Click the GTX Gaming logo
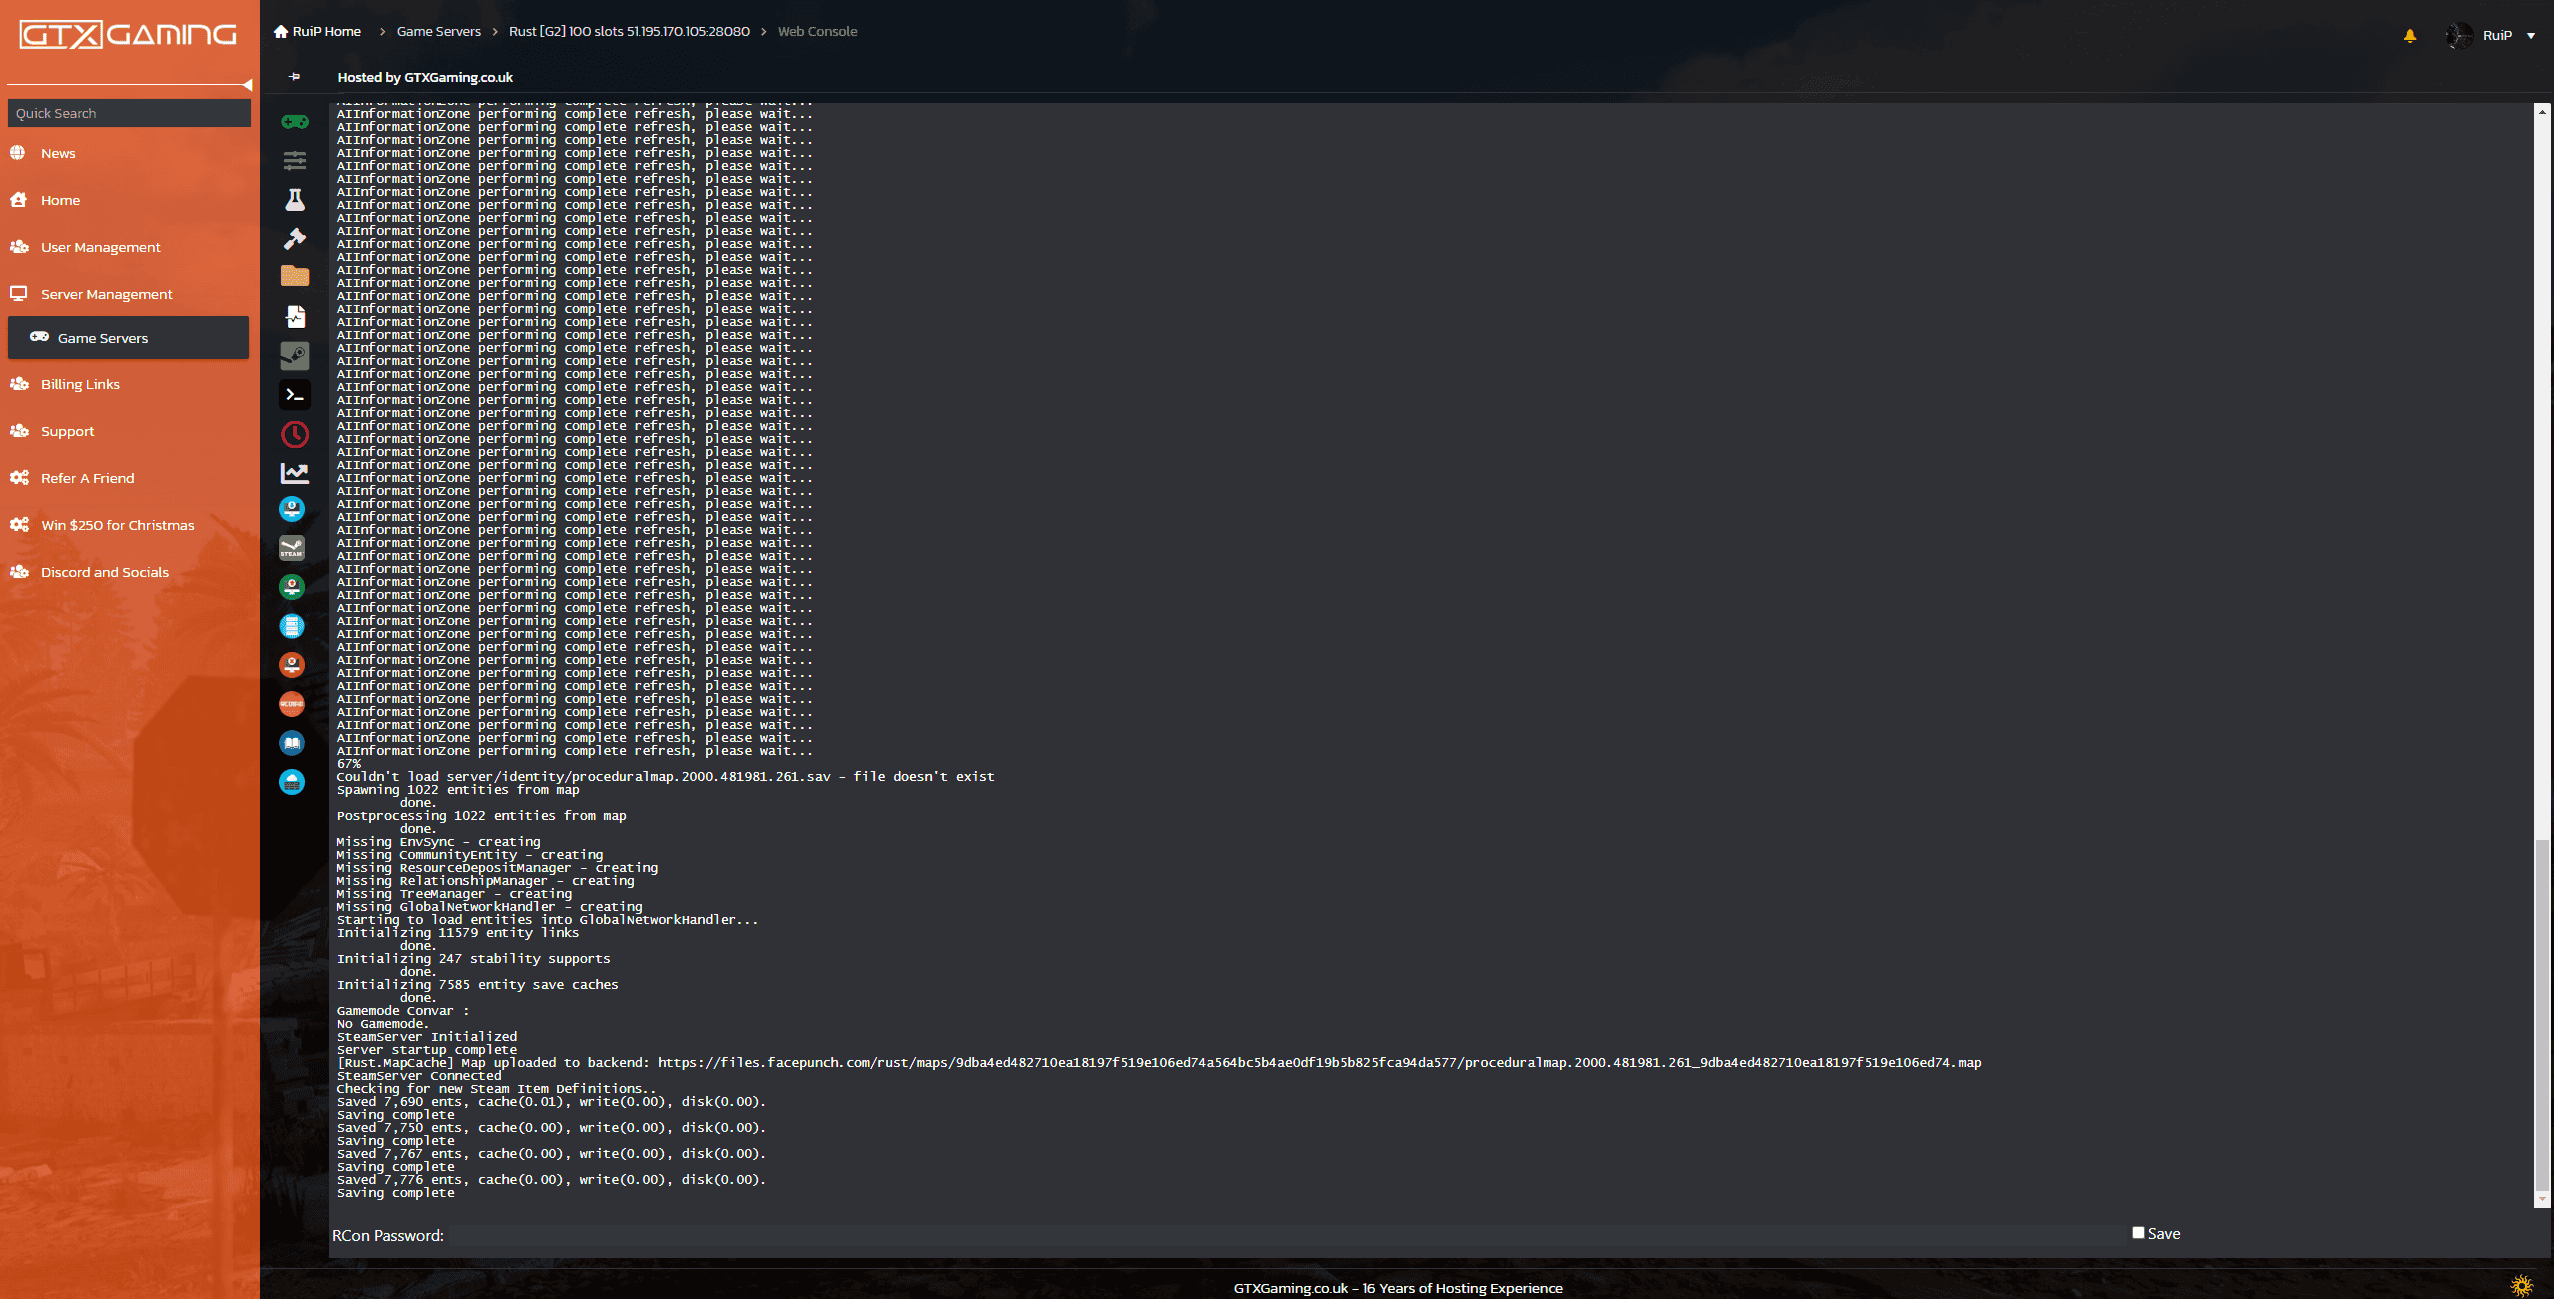Viewport: 2554px width, 1299px height. click(128, 35)
